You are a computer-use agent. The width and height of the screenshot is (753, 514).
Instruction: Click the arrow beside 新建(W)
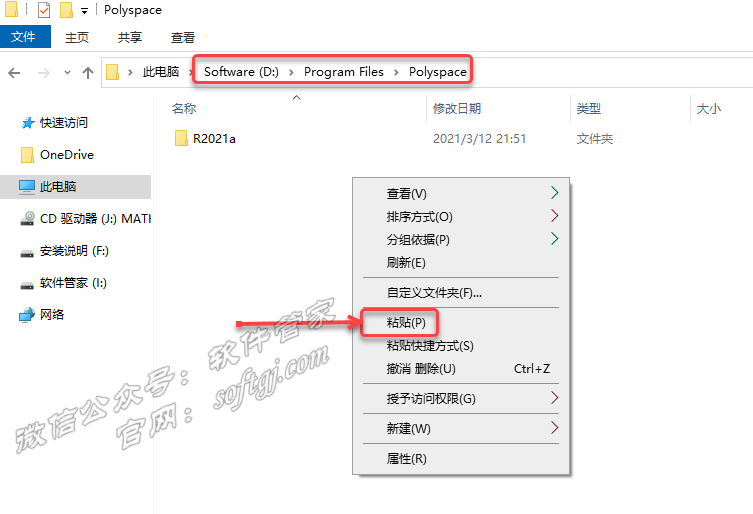coord(555,428)
